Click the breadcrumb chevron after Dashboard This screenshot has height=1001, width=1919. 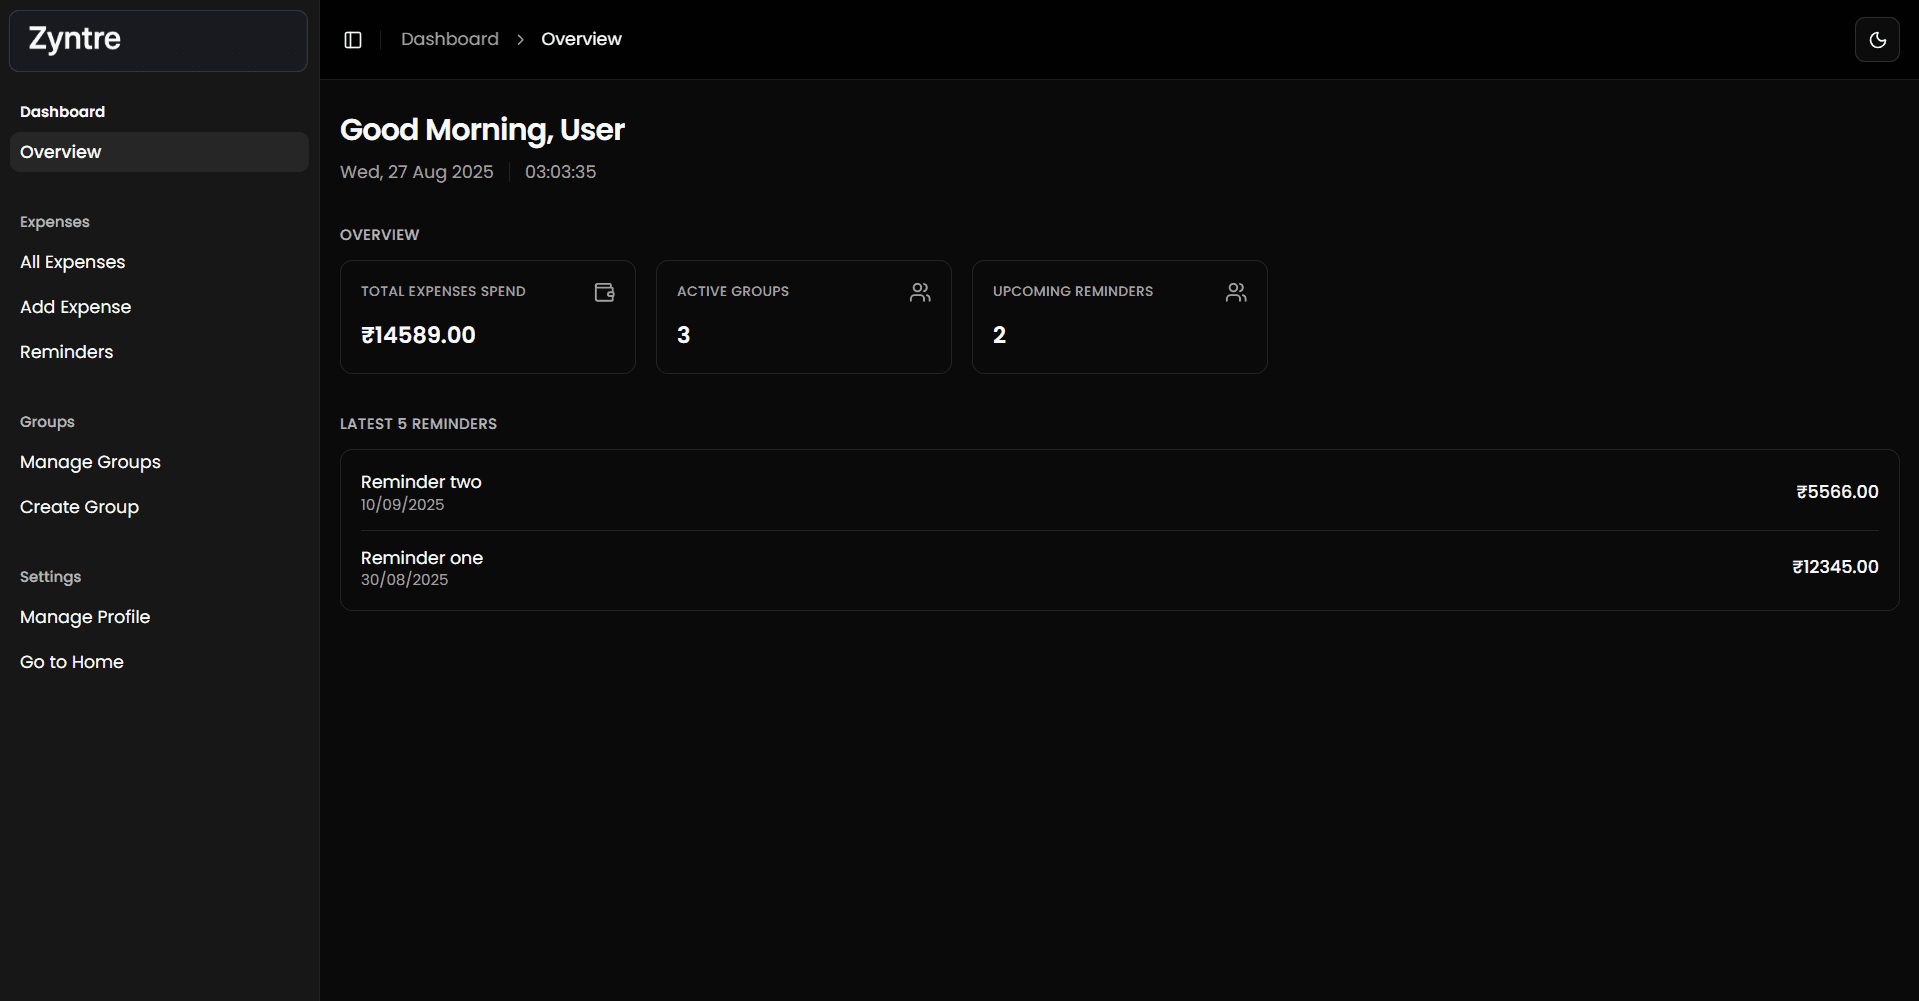click(x=520, y=39)
